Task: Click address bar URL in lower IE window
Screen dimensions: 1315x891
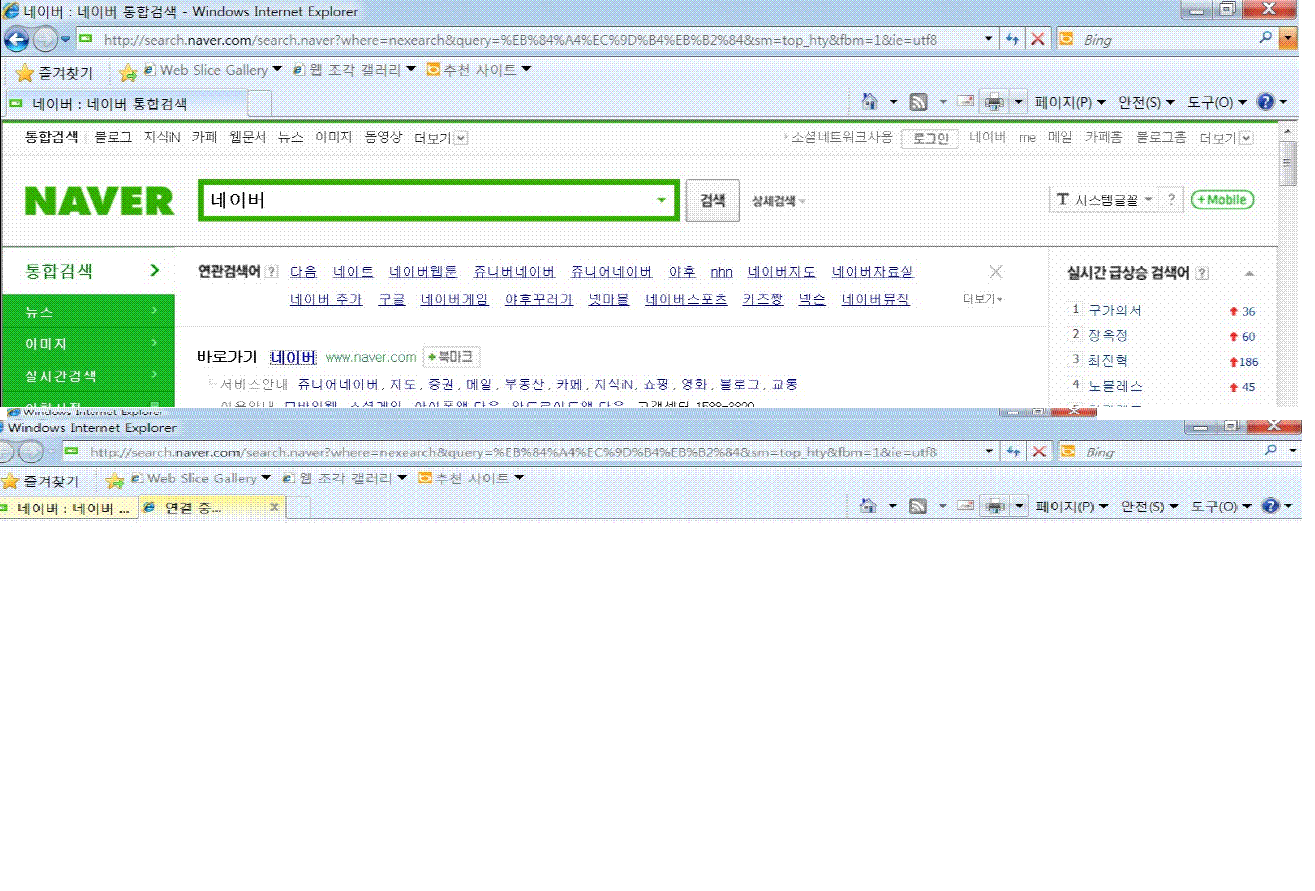Action: (x=512, y=452)
